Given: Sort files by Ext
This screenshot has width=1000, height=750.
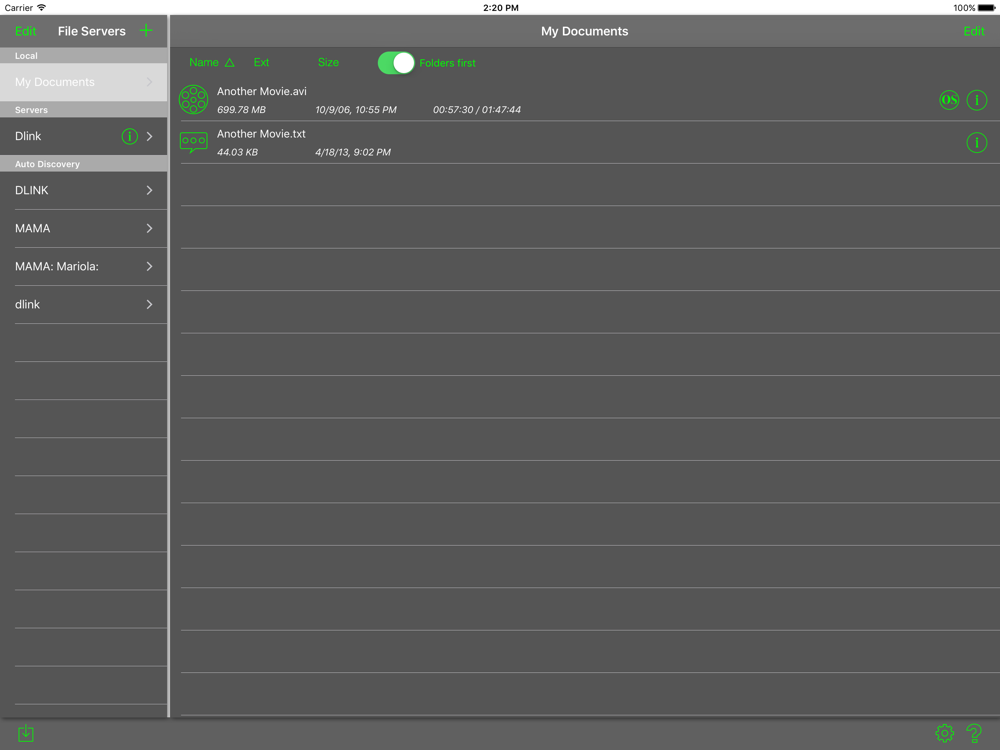Looking at the screenshot, I should click(261, 62).
